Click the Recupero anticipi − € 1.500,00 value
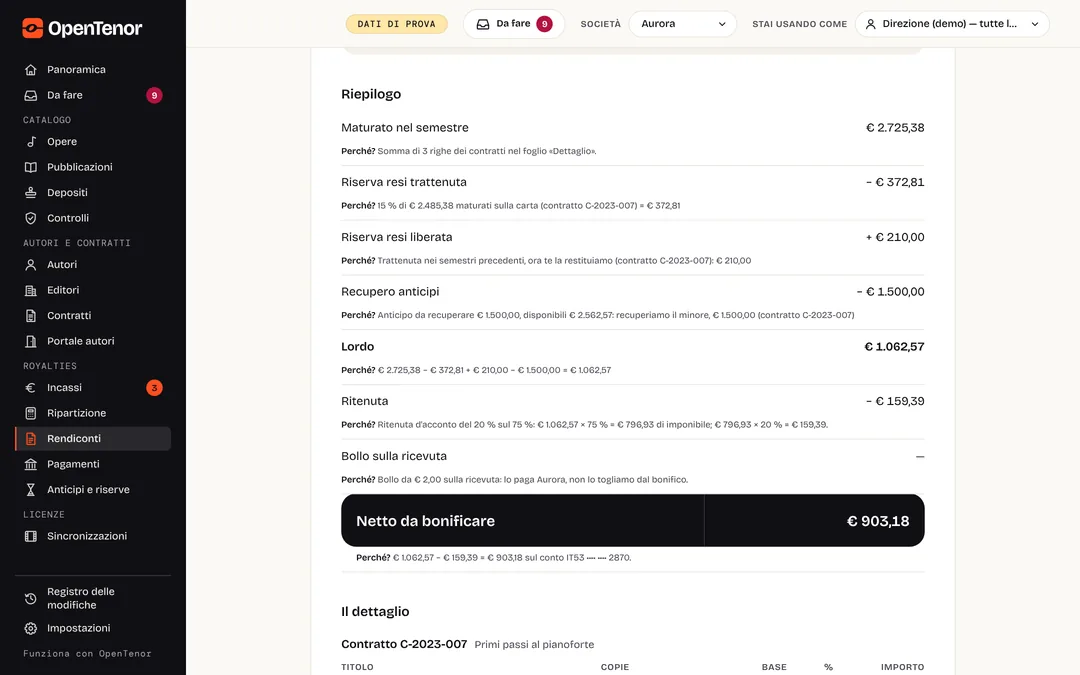Image resolution: width=1080 pixels, height=675 pixels. (x=890, y=292)
